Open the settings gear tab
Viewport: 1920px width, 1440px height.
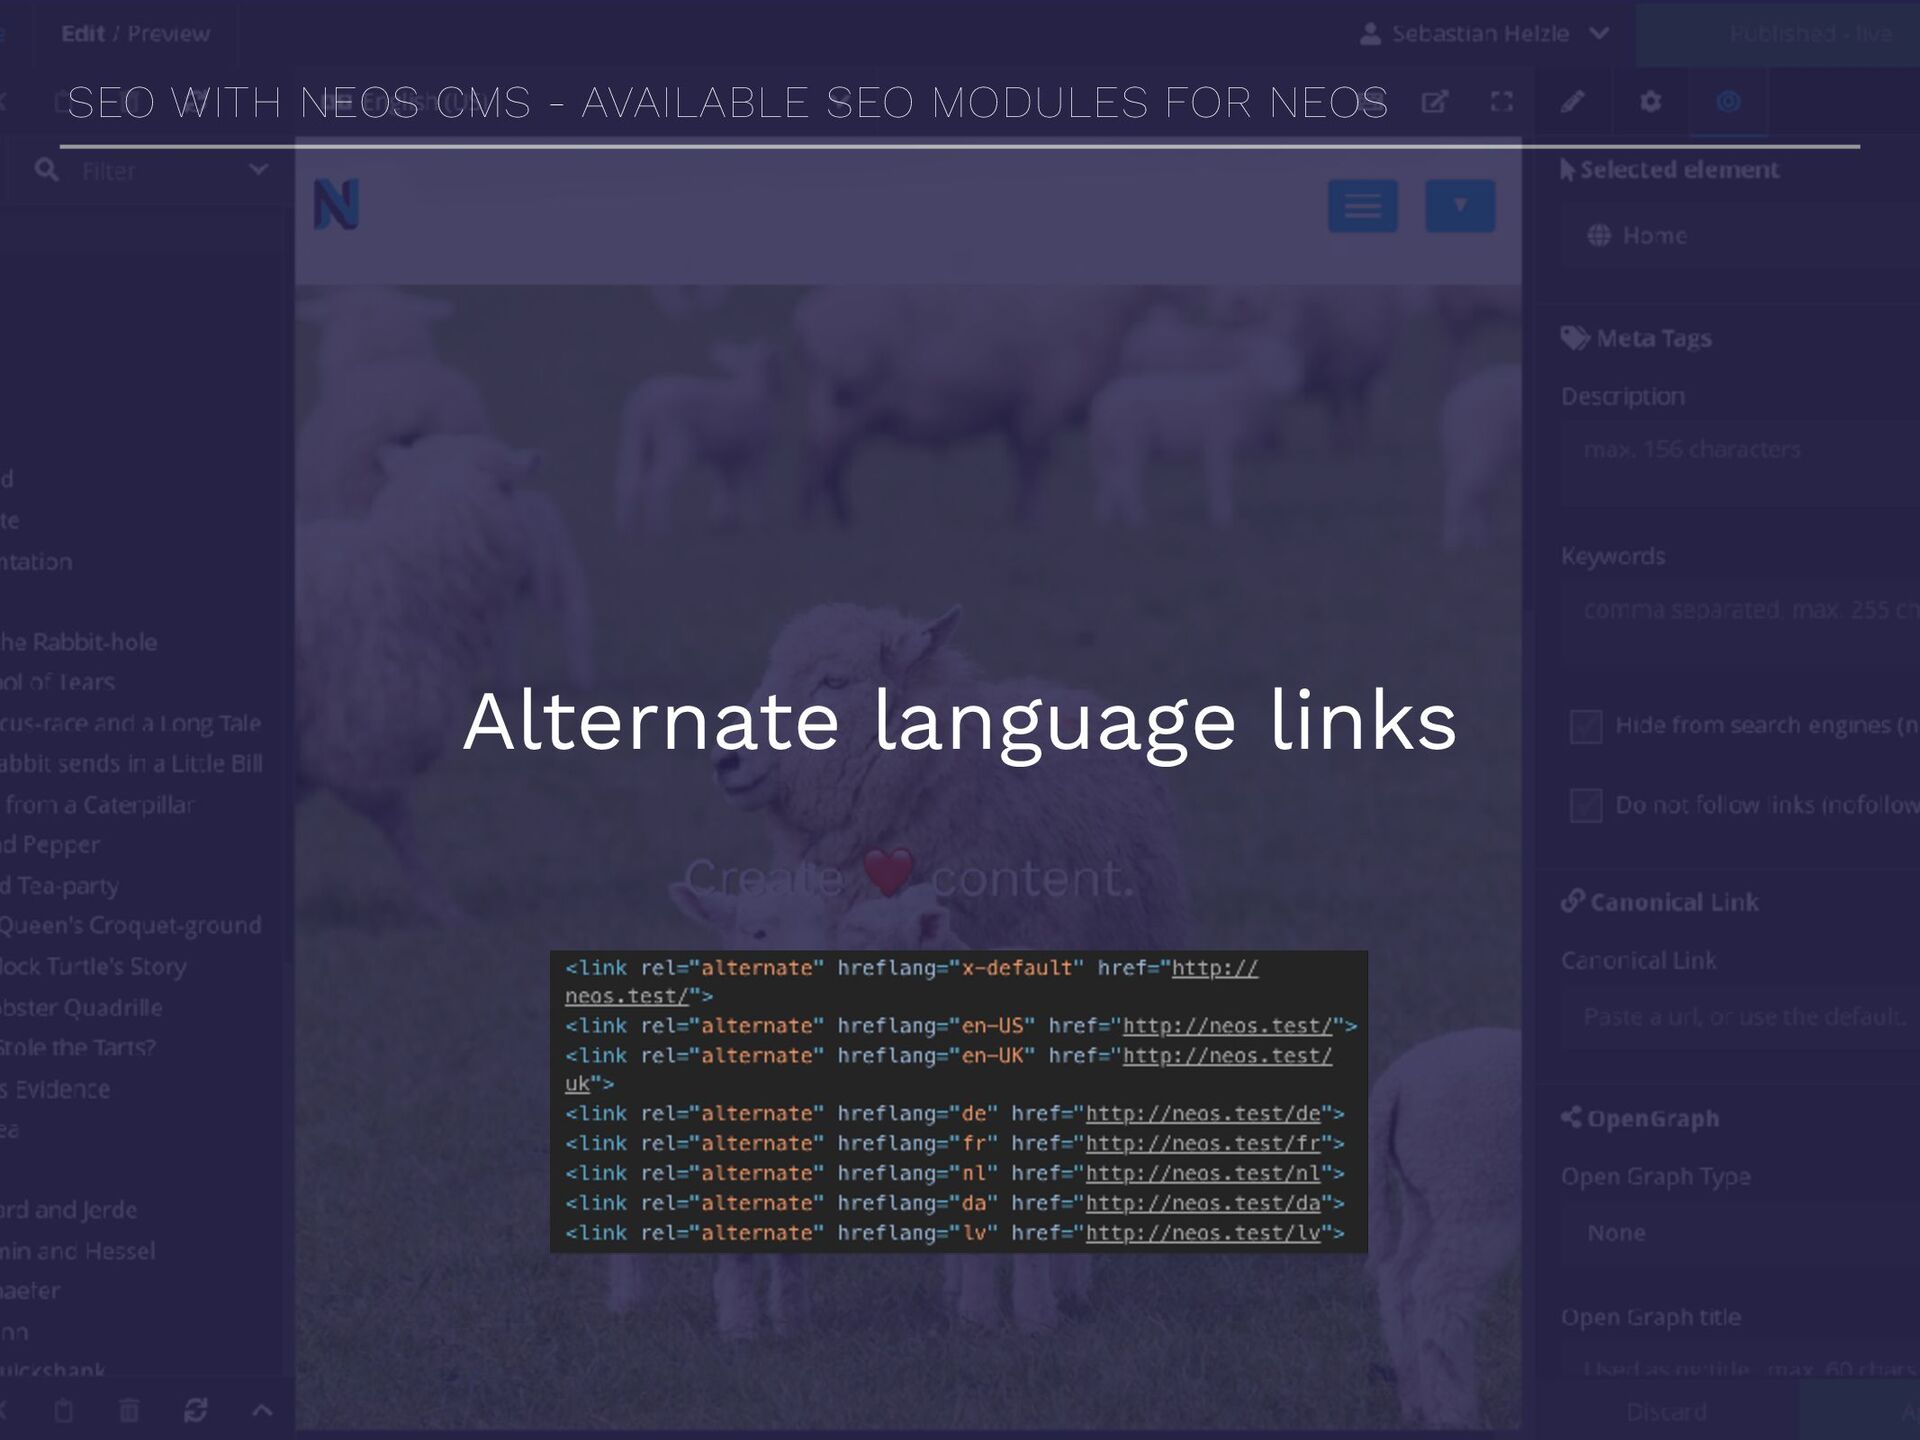click(1650, 101)
